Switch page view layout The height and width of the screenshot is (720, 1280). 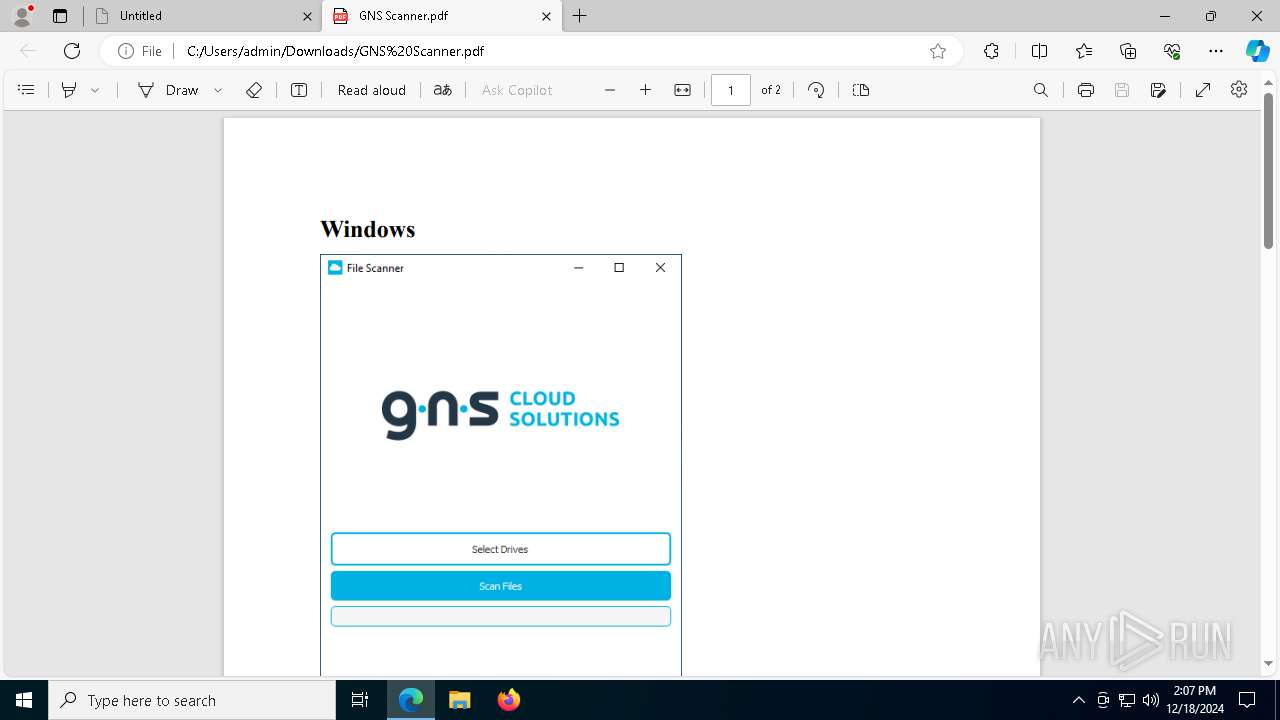pos(861,90)
